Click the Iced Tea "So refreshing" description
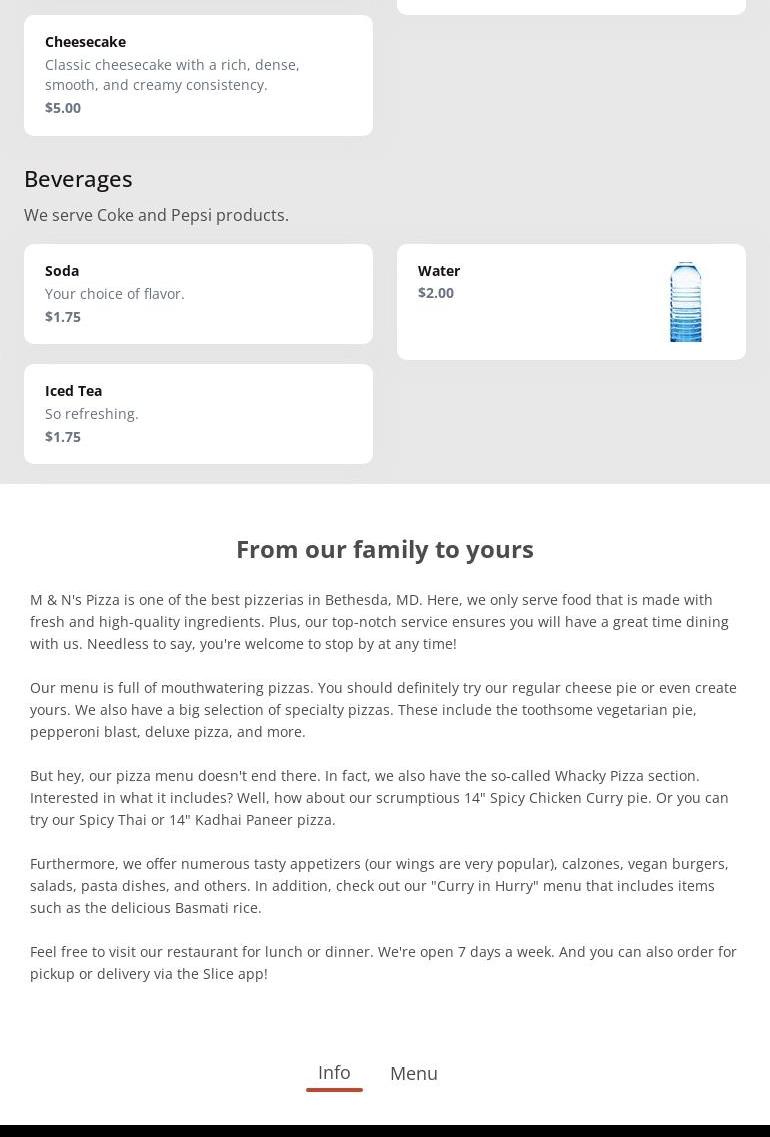The height and width of the screenshot is (1137, 770). (92, 414)
